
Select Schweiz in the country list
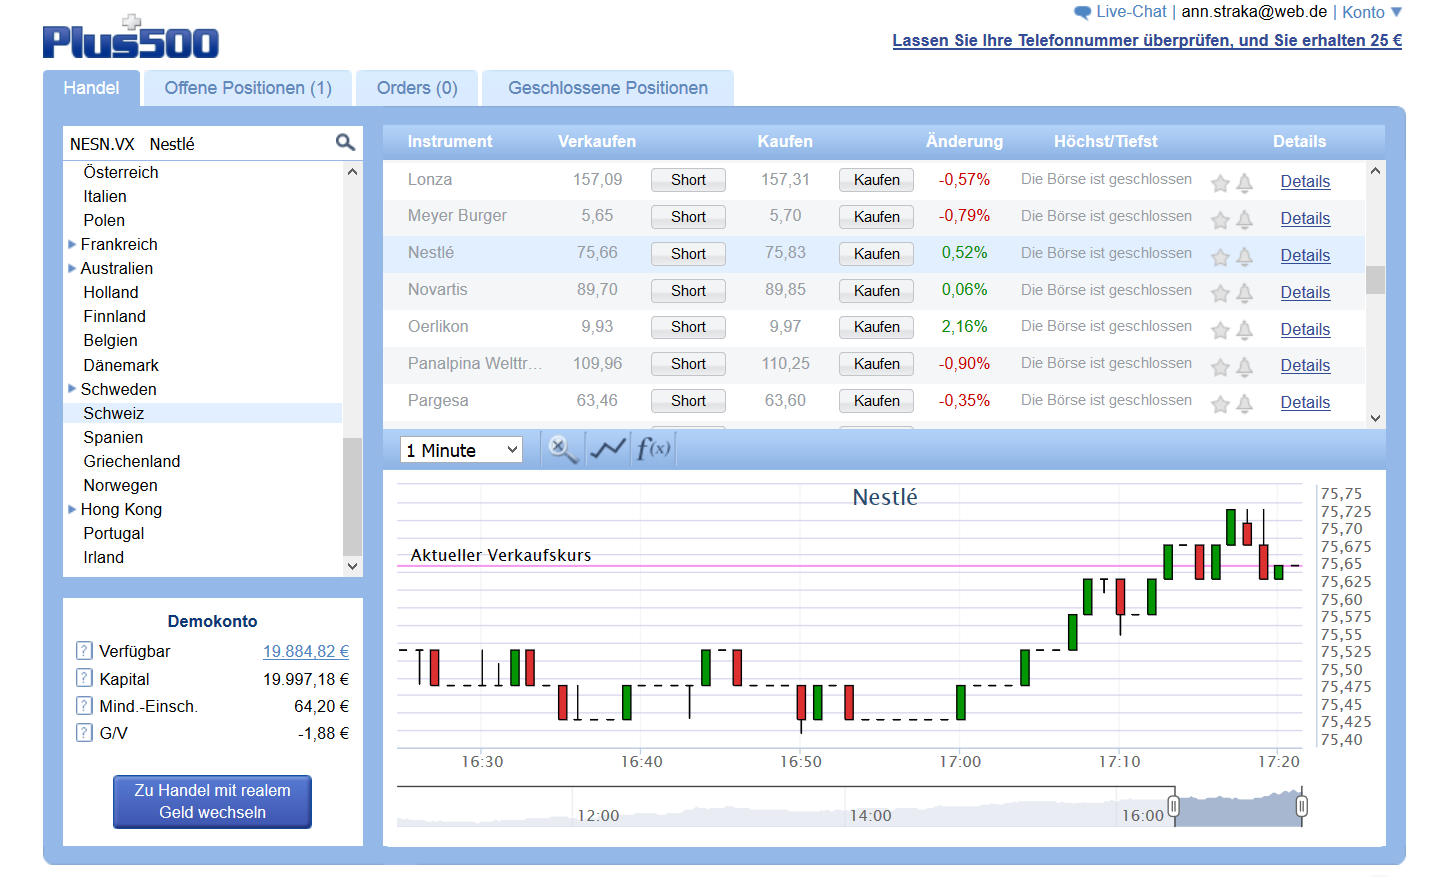203,413
